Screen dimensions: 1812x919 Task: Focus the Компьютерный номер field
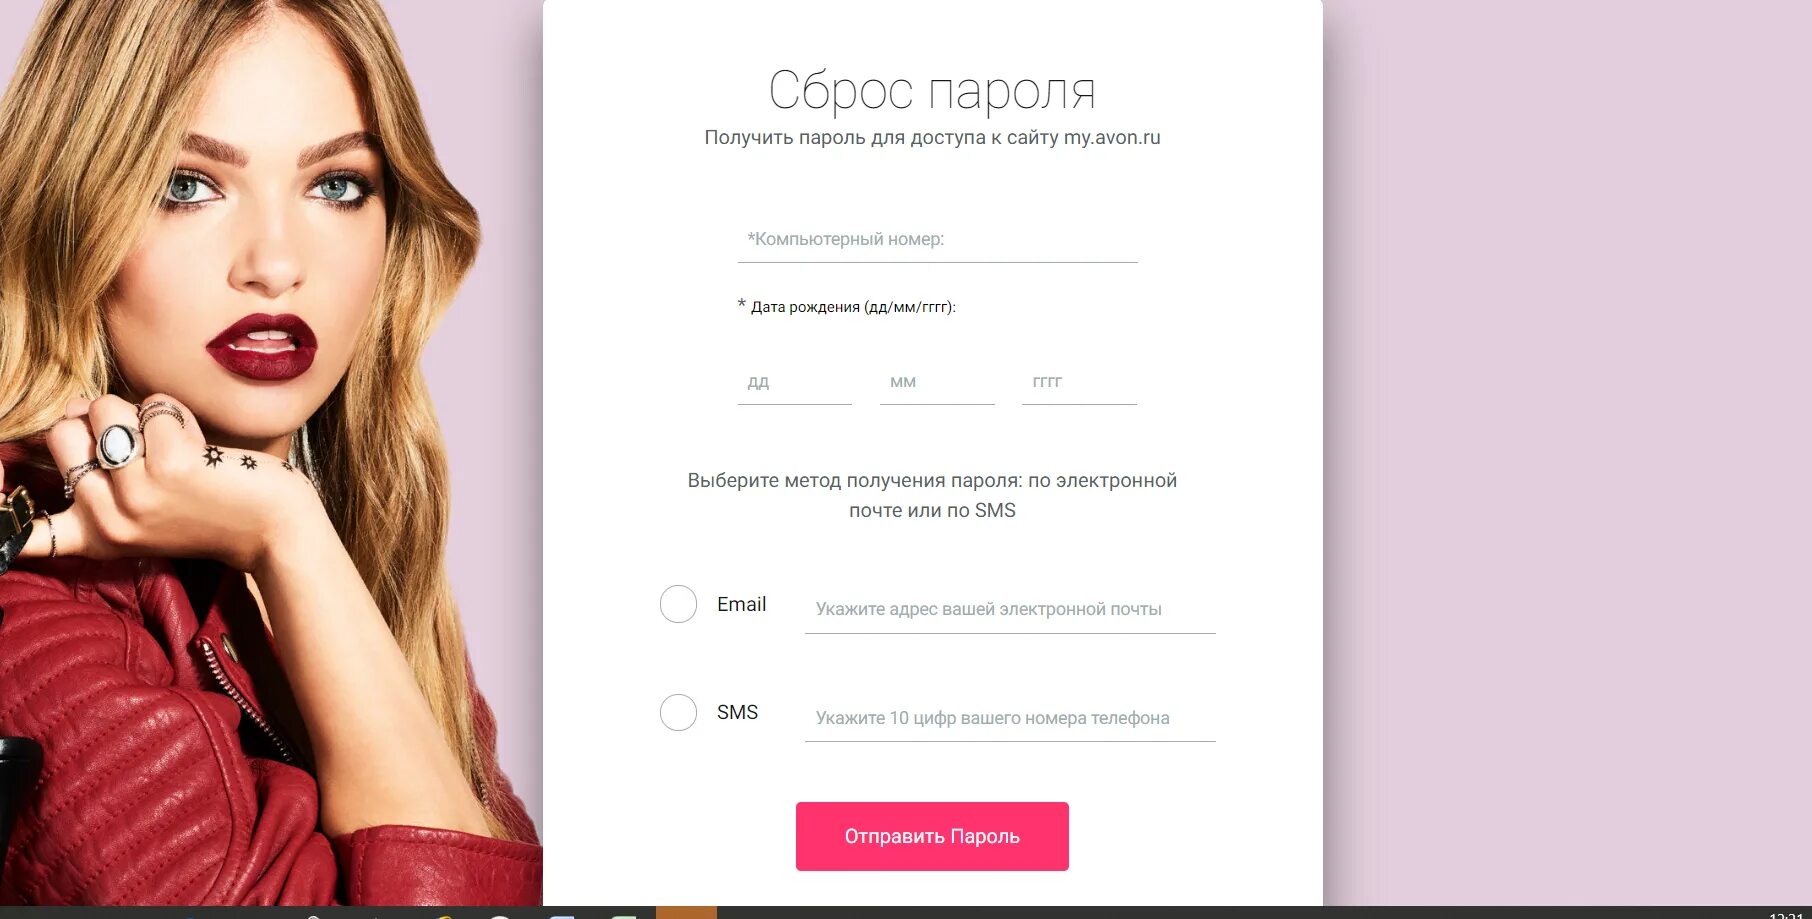pyautogui.click(x=937, y=239)
